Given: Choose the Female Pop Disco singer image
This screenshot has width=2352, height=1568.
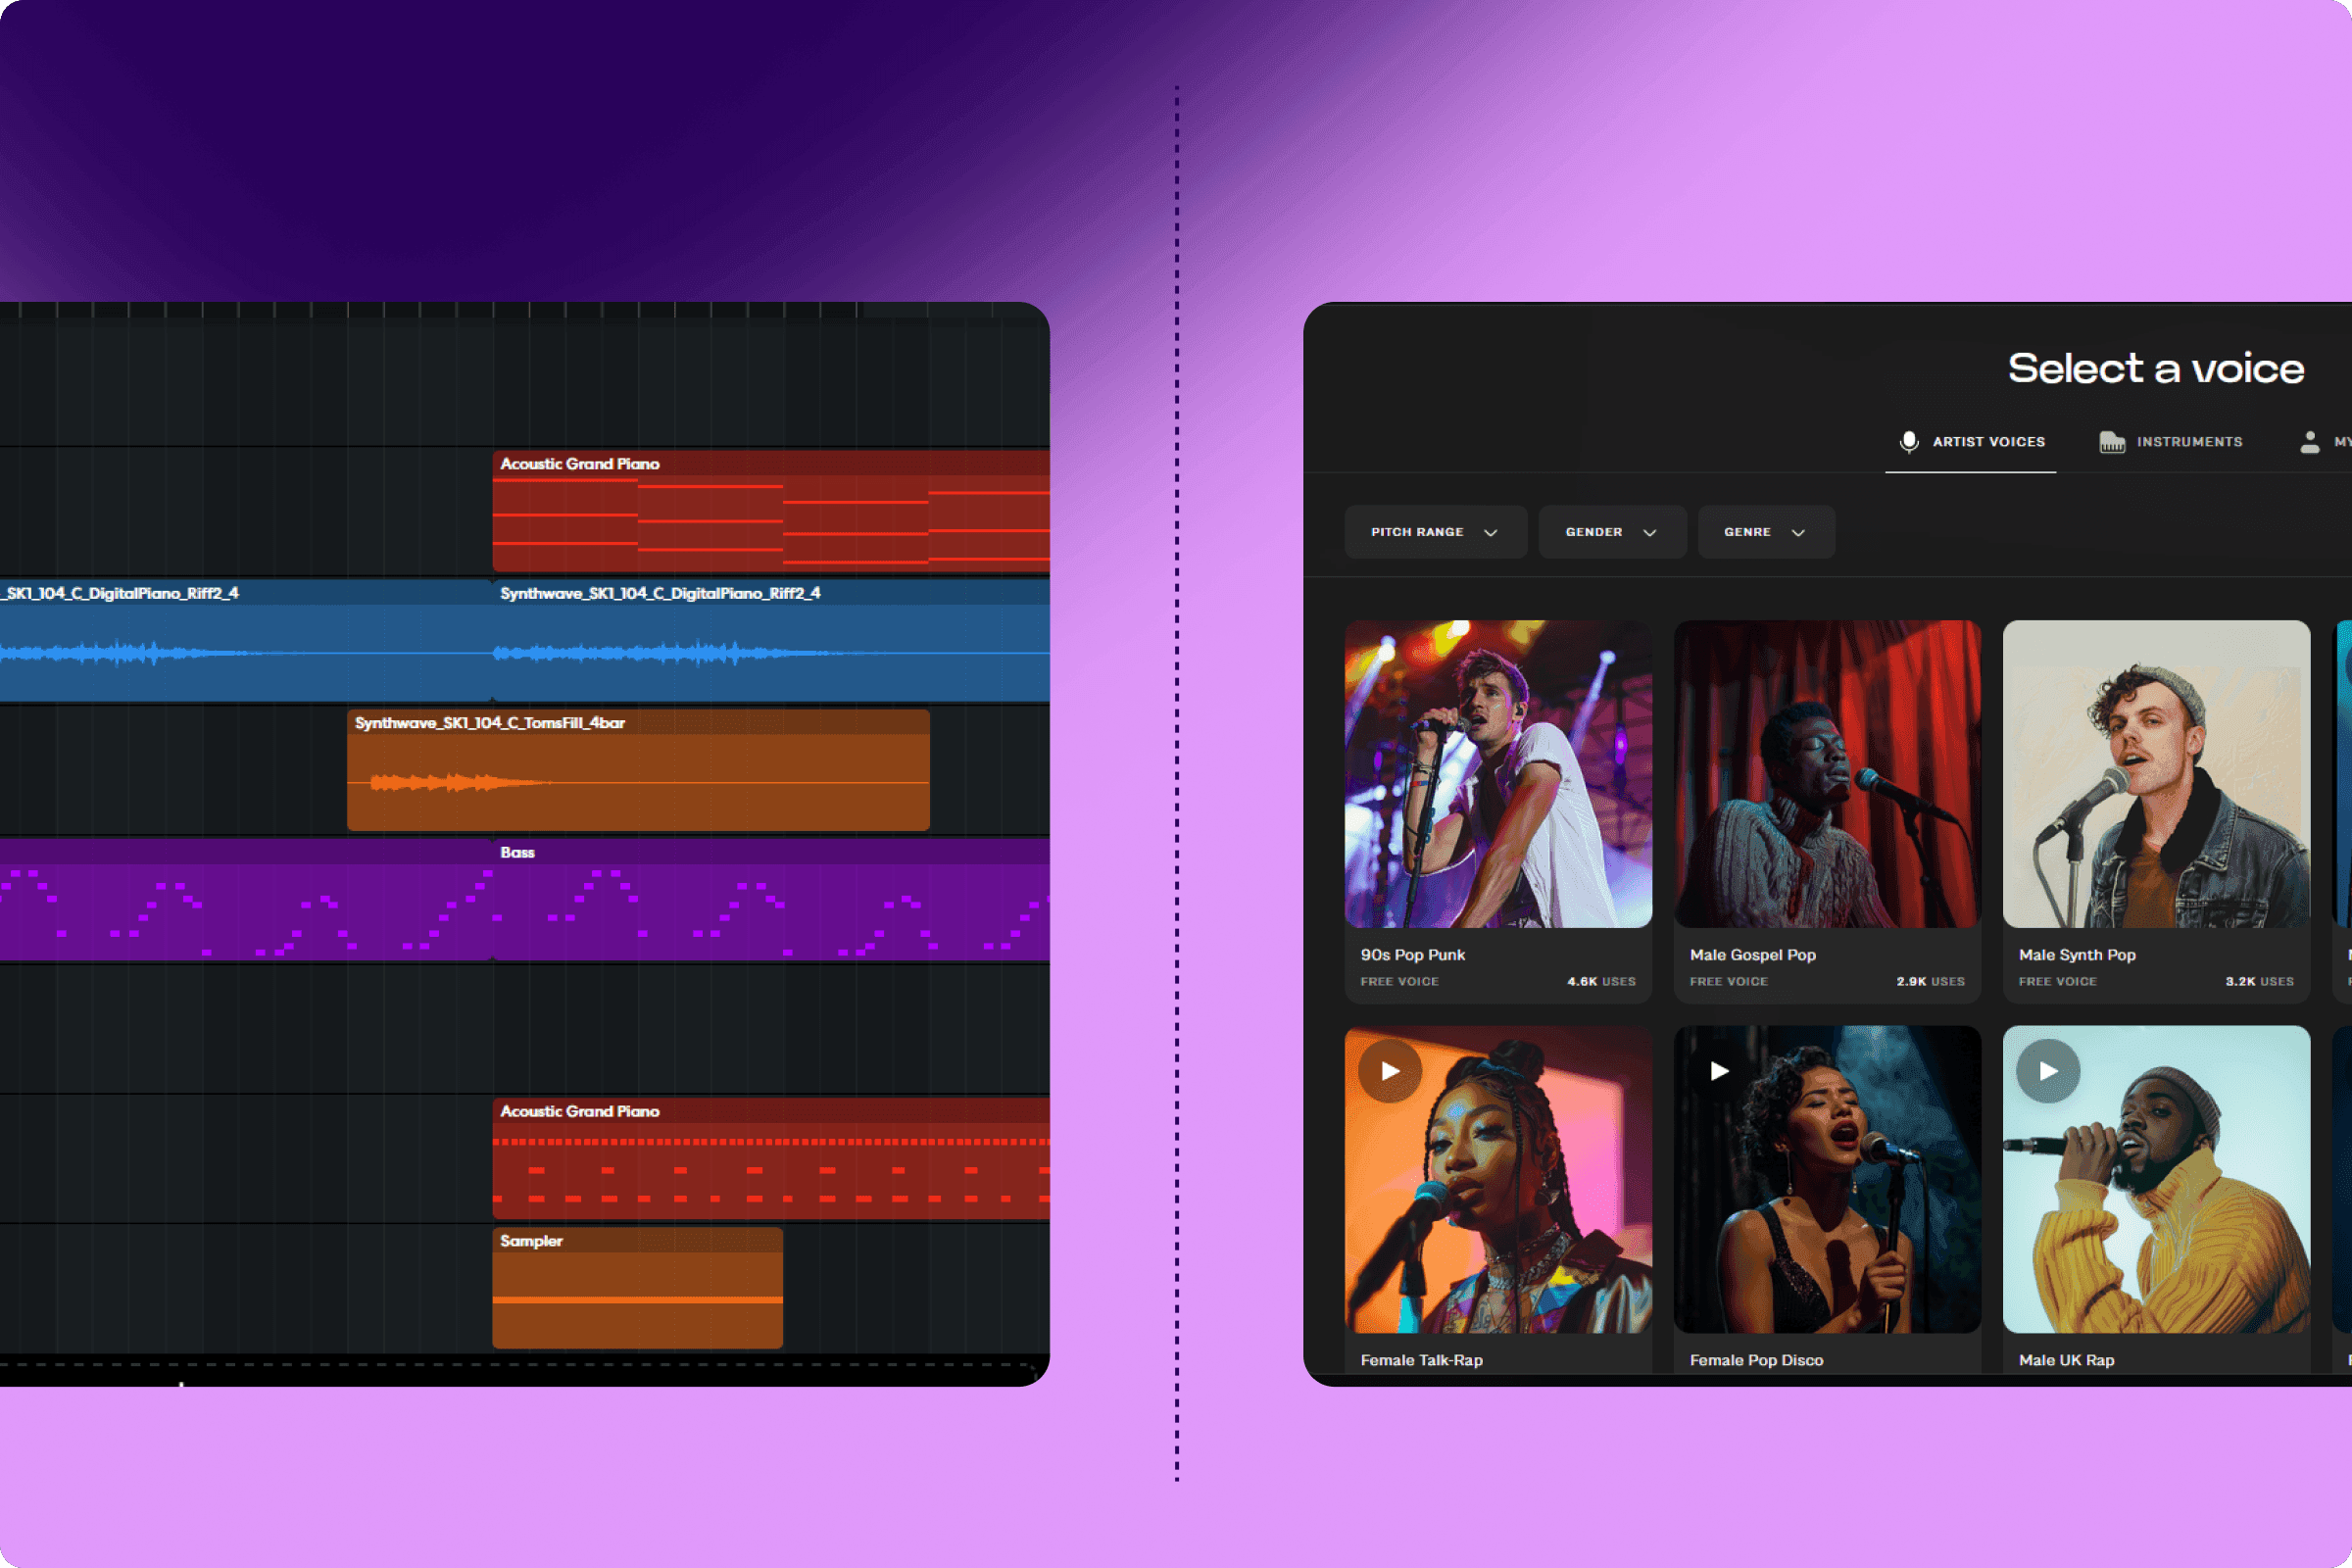Looking at the screenshot, I should tap(1827, 1179).
